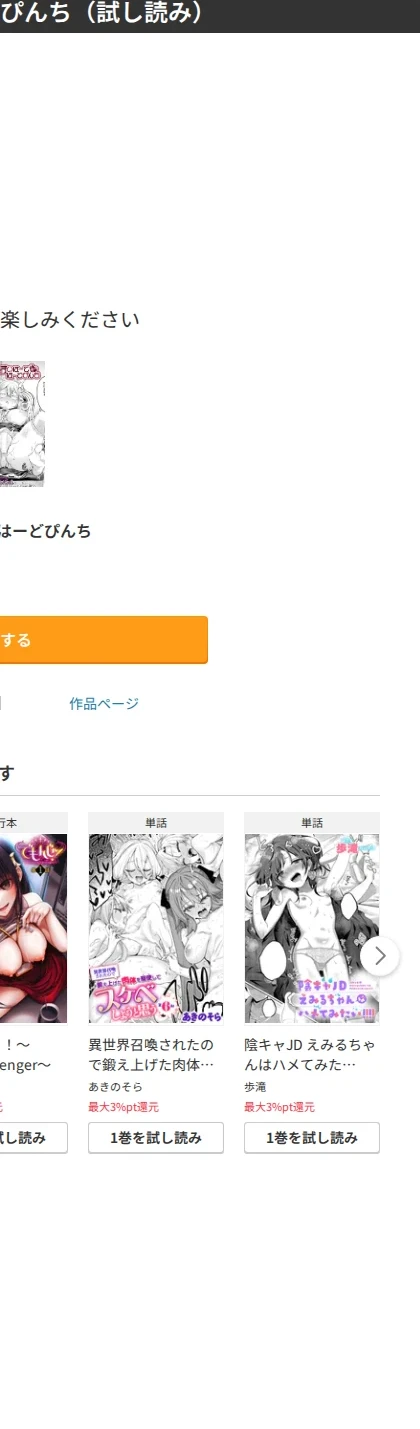Viewport: 420px width, 1429px height.
Task: Open the cover thumbnail by あきのそら
Action: [x=156, y=929]
